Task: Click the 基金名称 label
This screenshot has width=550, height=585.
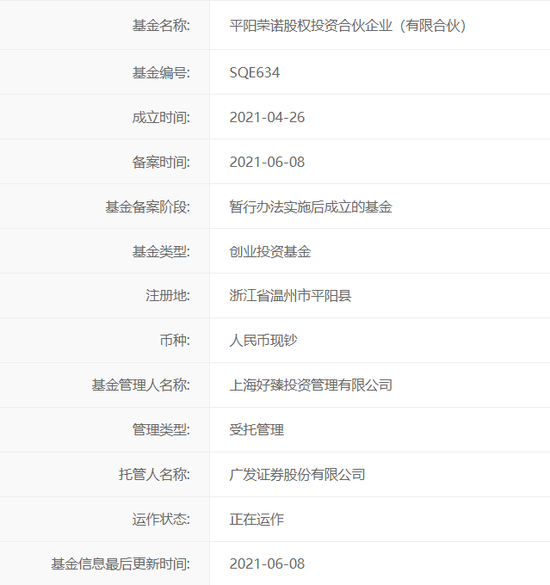Action: point(161,25)
